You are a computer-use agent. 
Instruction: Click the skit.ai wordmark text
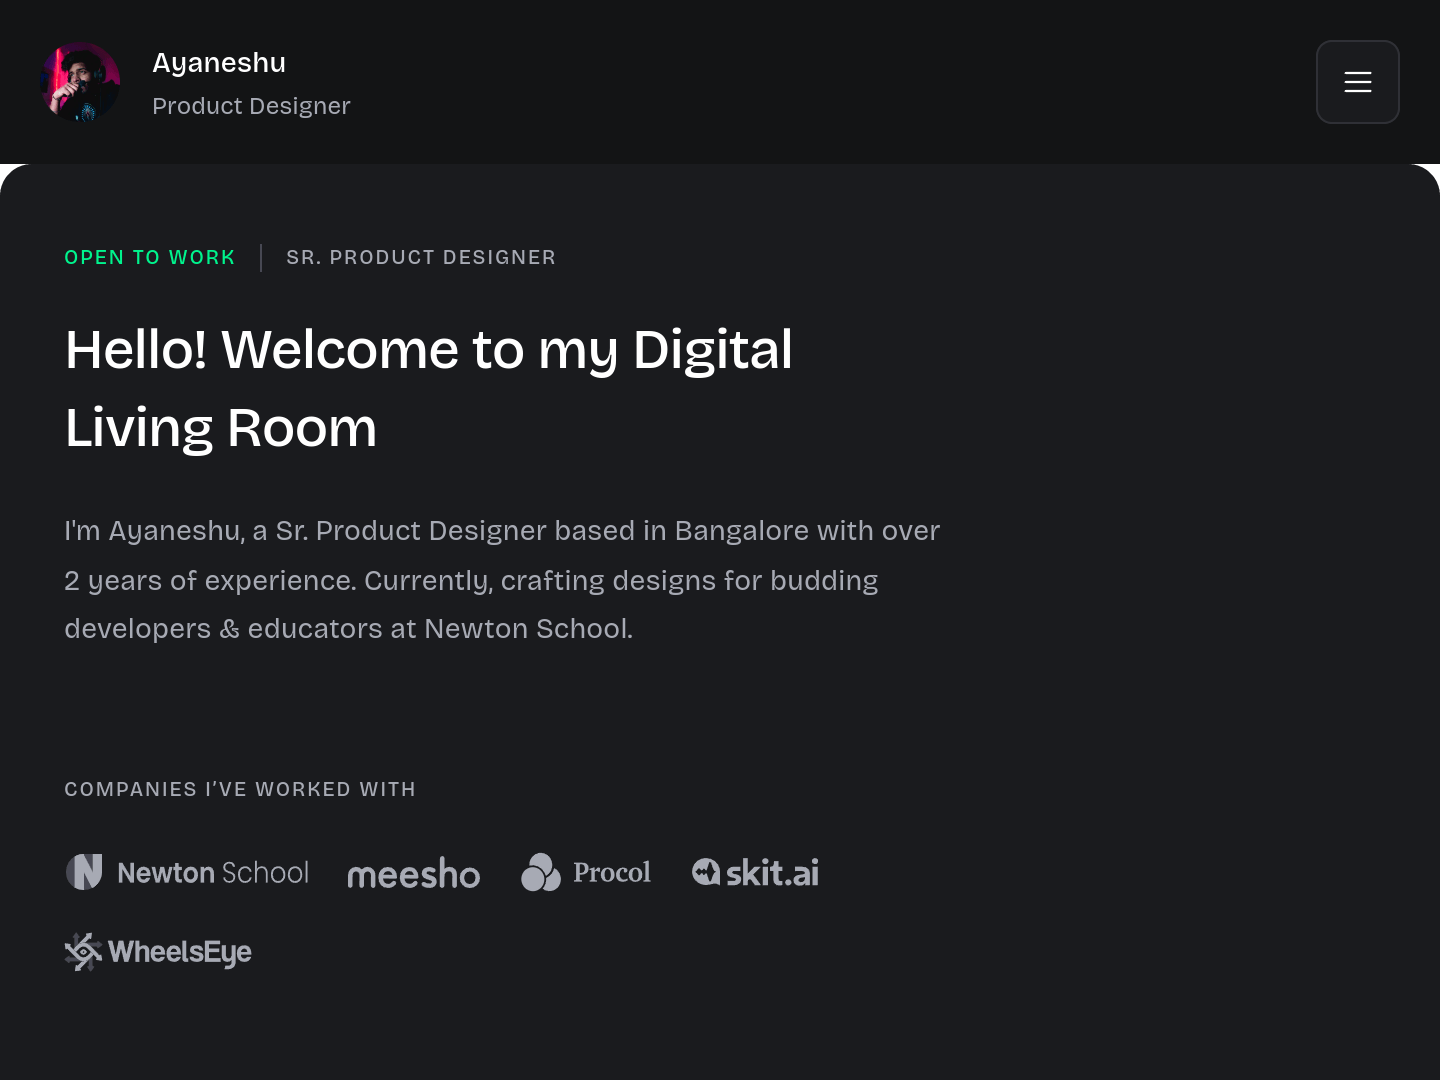(772, 873)
